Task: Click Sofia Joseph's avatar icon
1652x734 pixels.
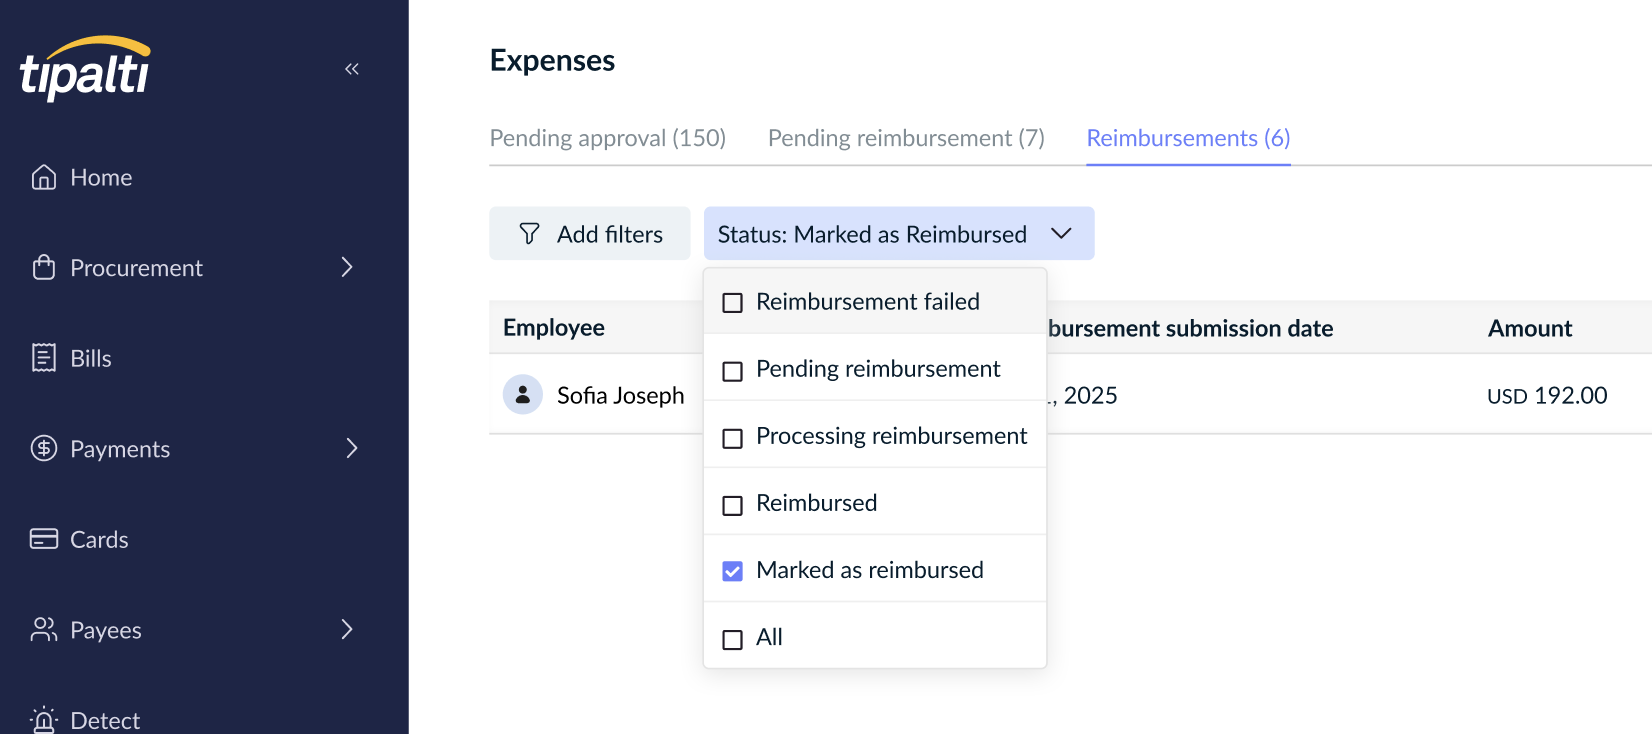Action: (522, 395)
